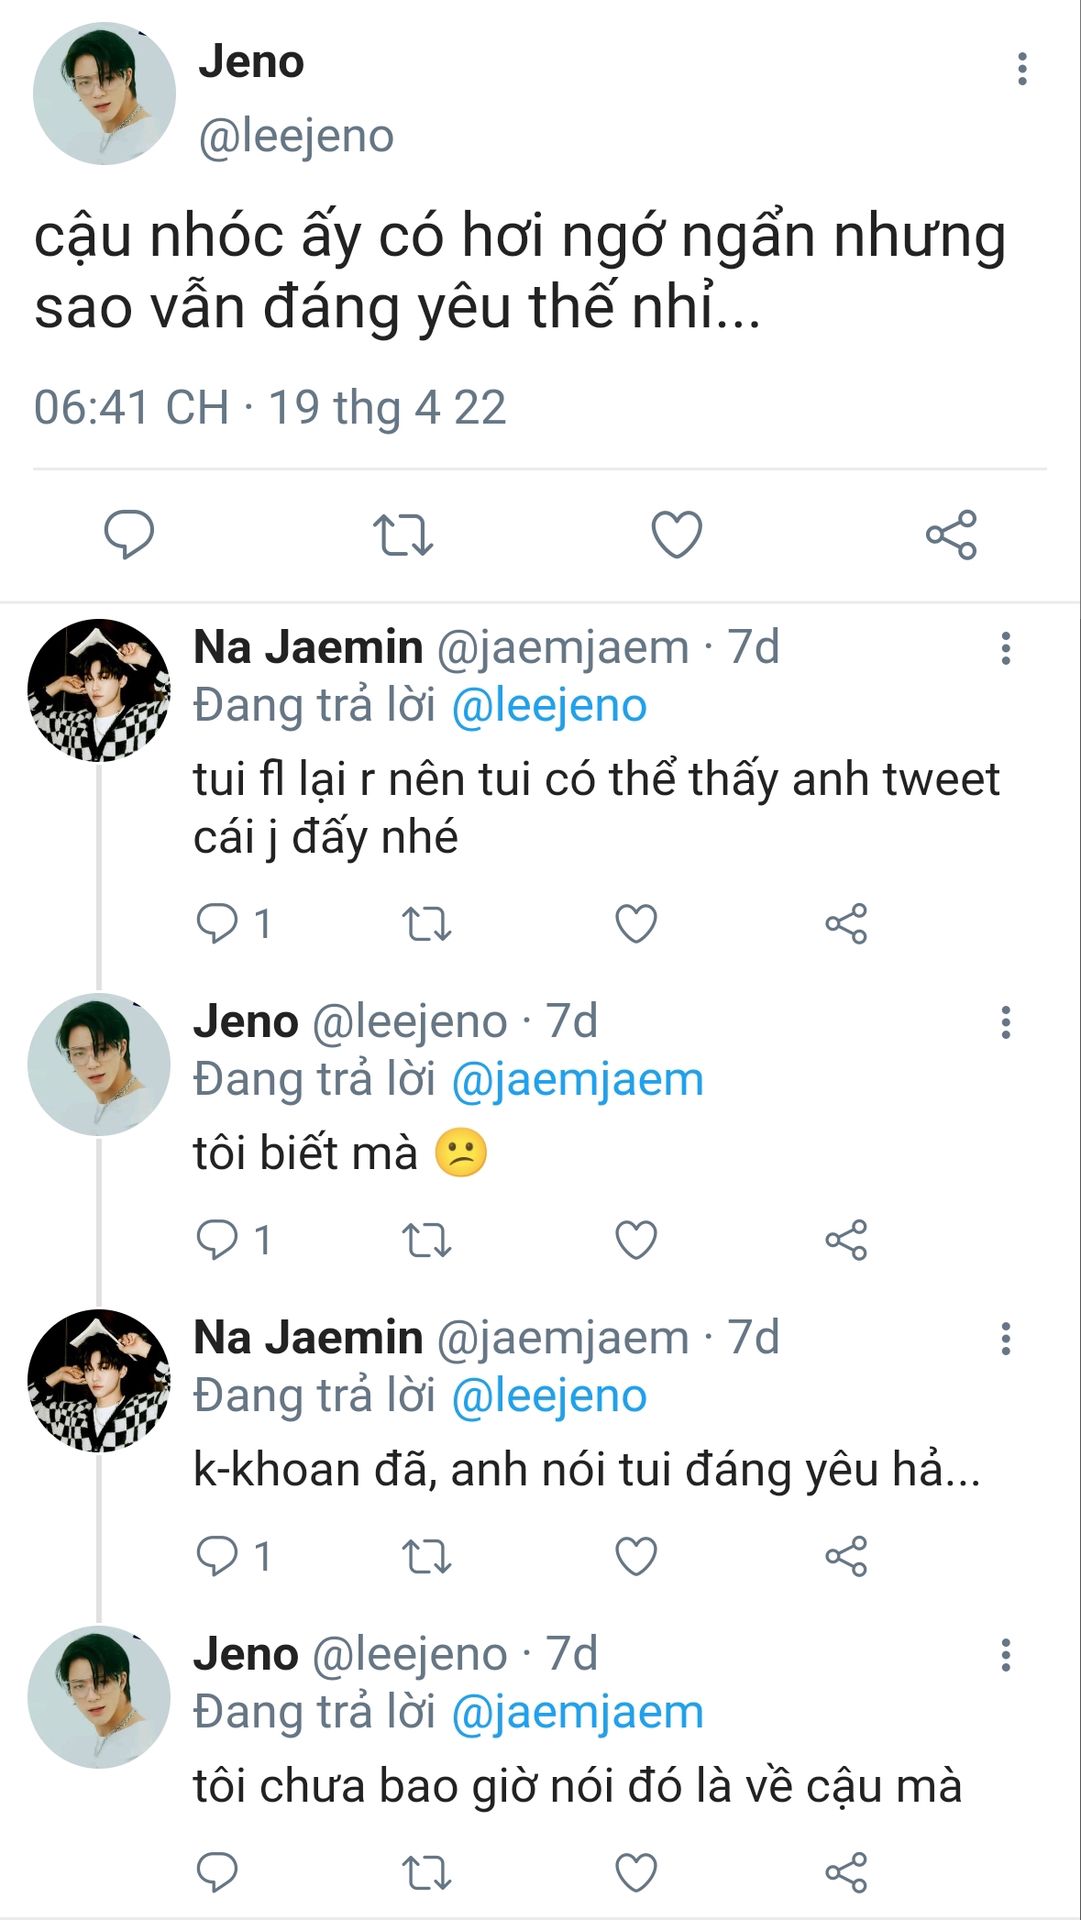
Task: Open three-dot menu on Jaemin's first reply
Action: pos(1005,648)
